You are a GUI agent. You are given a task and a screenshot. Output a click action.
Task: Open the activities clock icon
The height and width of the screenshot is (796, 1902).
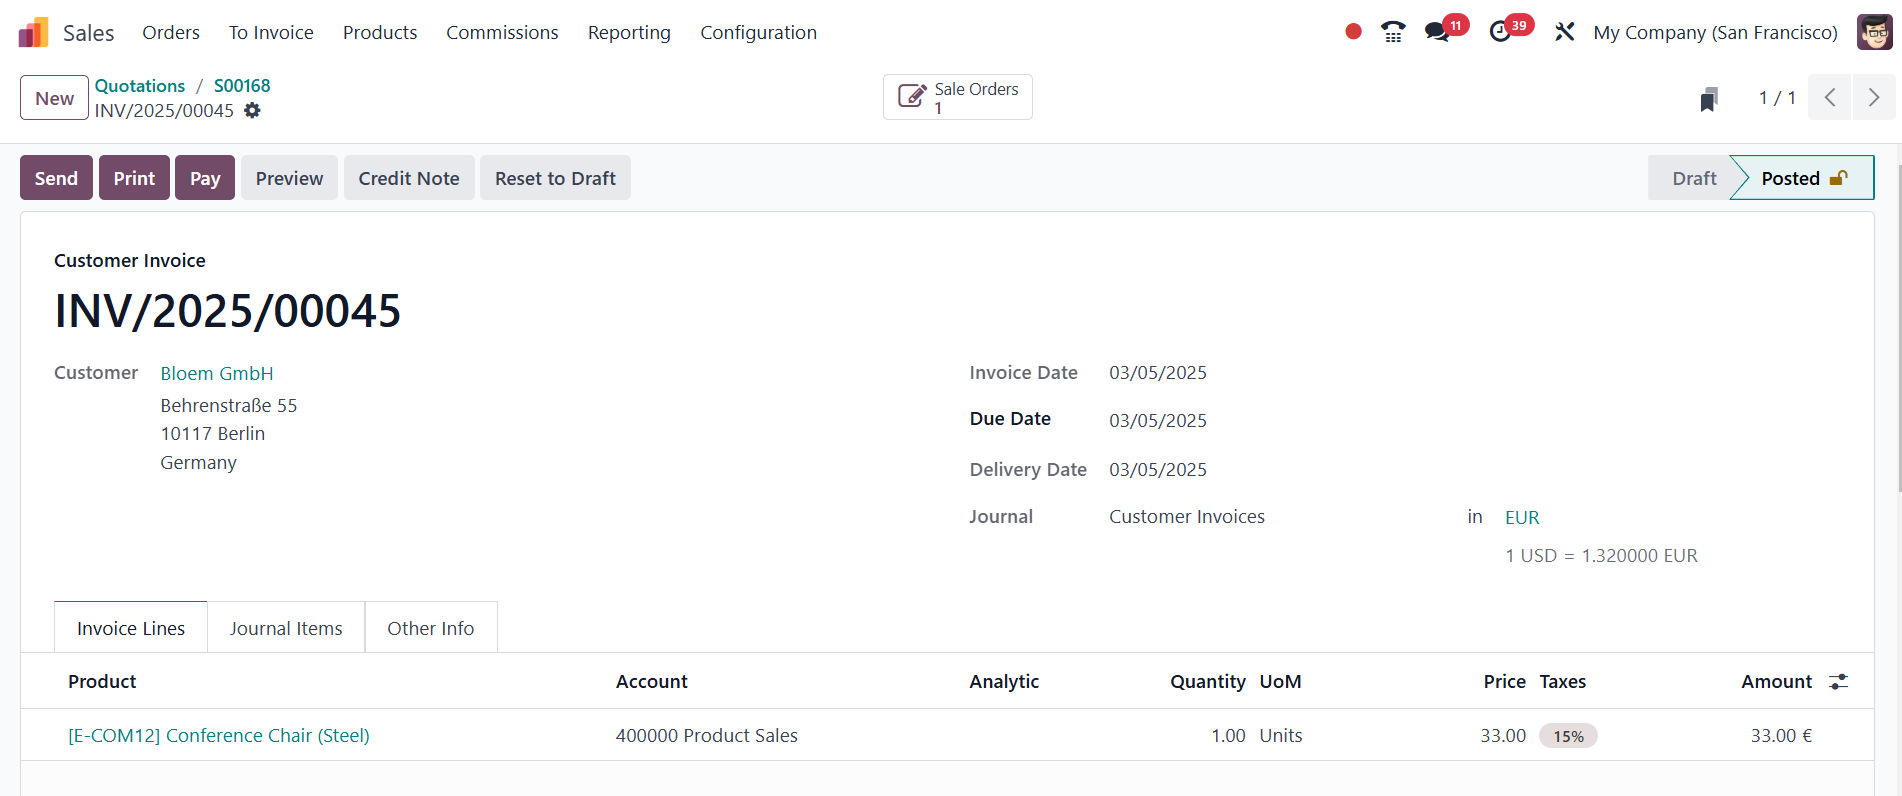click(1500, 32)
